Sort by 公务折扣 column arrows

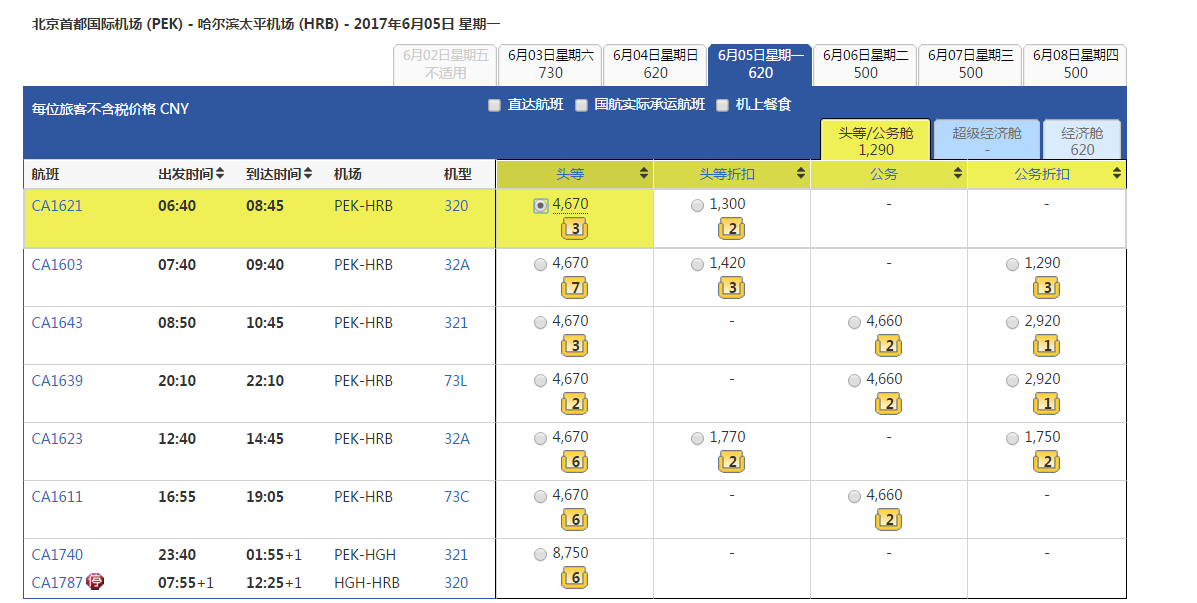tap(1118, 173)
